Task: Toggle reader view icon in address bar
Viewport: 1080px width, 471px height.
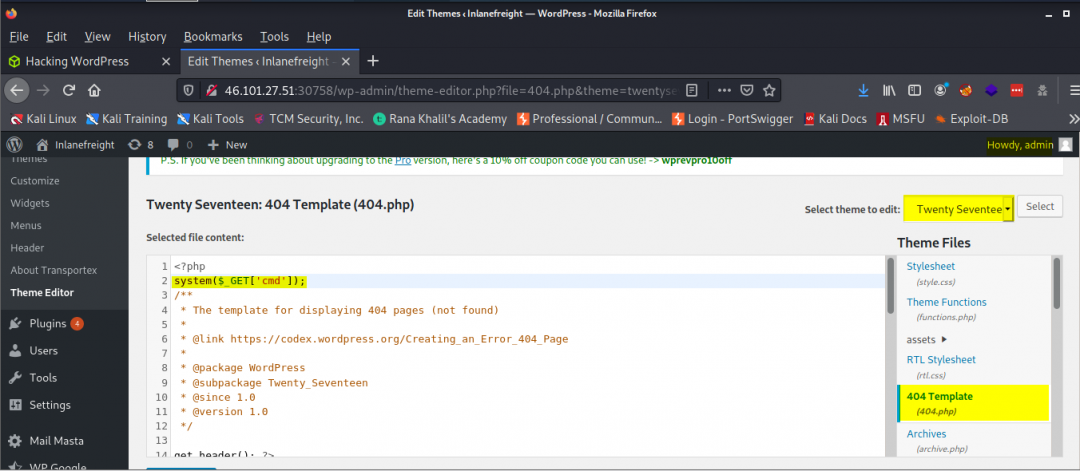Action: (x=692, y=90)
